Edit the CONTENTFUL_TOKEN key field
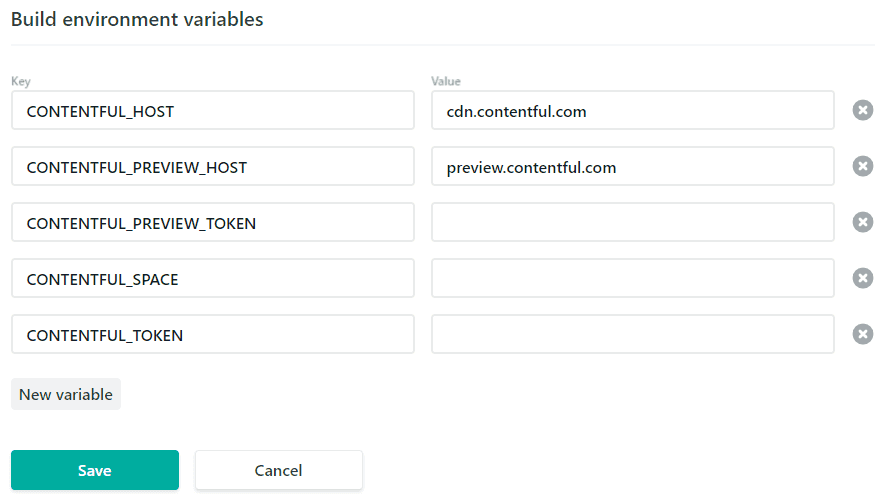891x504 pixels. (213, 335)
